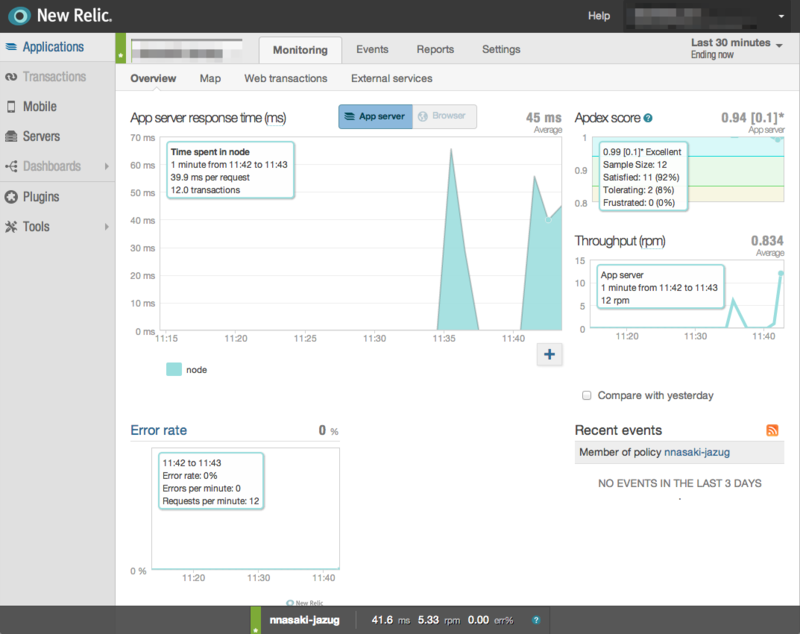Click Plugins label in the sidebar

pos(41,197)
